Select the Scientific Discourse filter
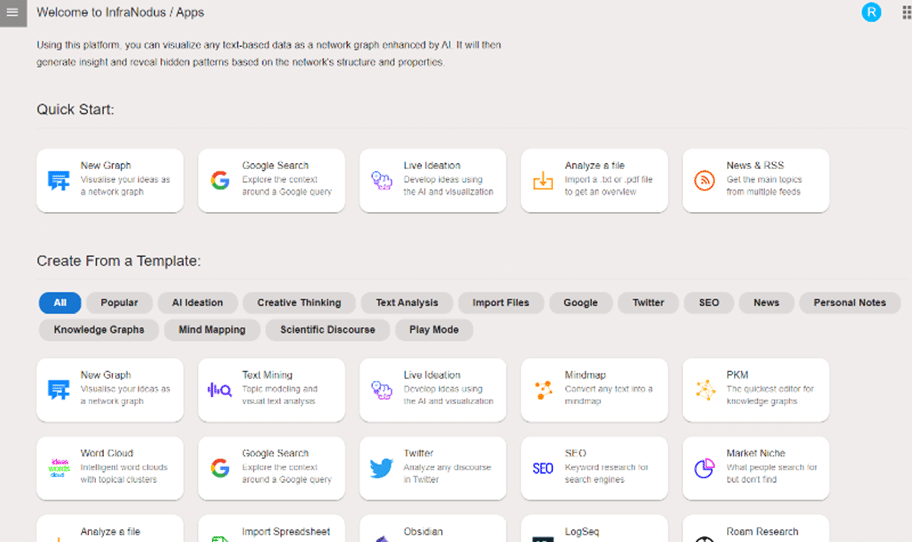912x542 pixels. (327, 329)
